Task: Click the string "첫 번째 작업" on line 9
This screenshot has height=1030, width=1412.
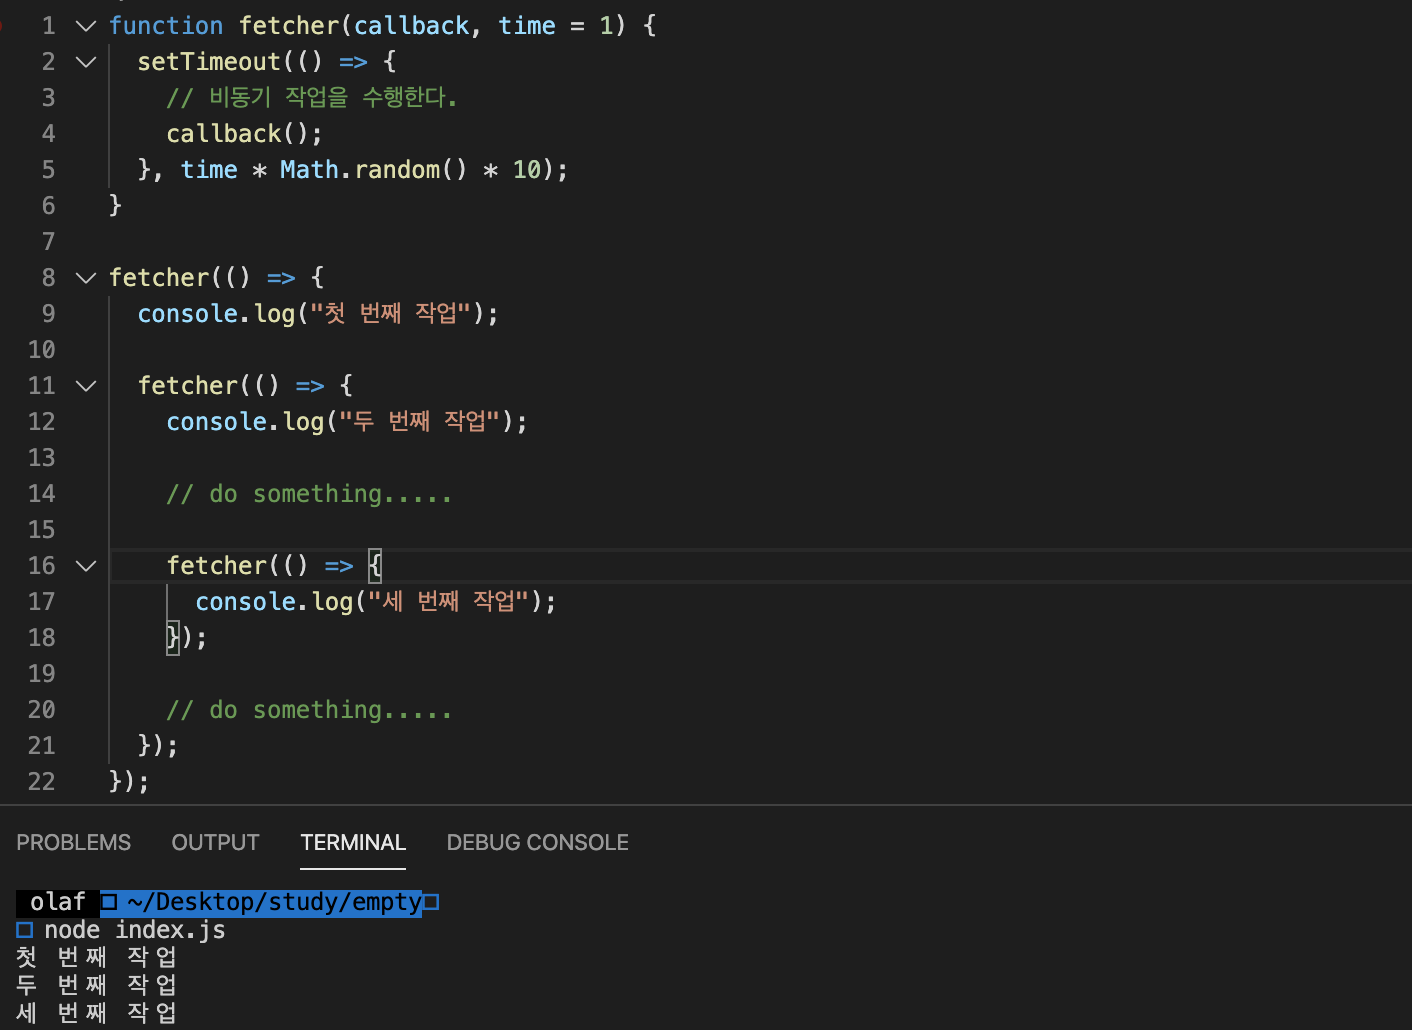Action: 390,314
